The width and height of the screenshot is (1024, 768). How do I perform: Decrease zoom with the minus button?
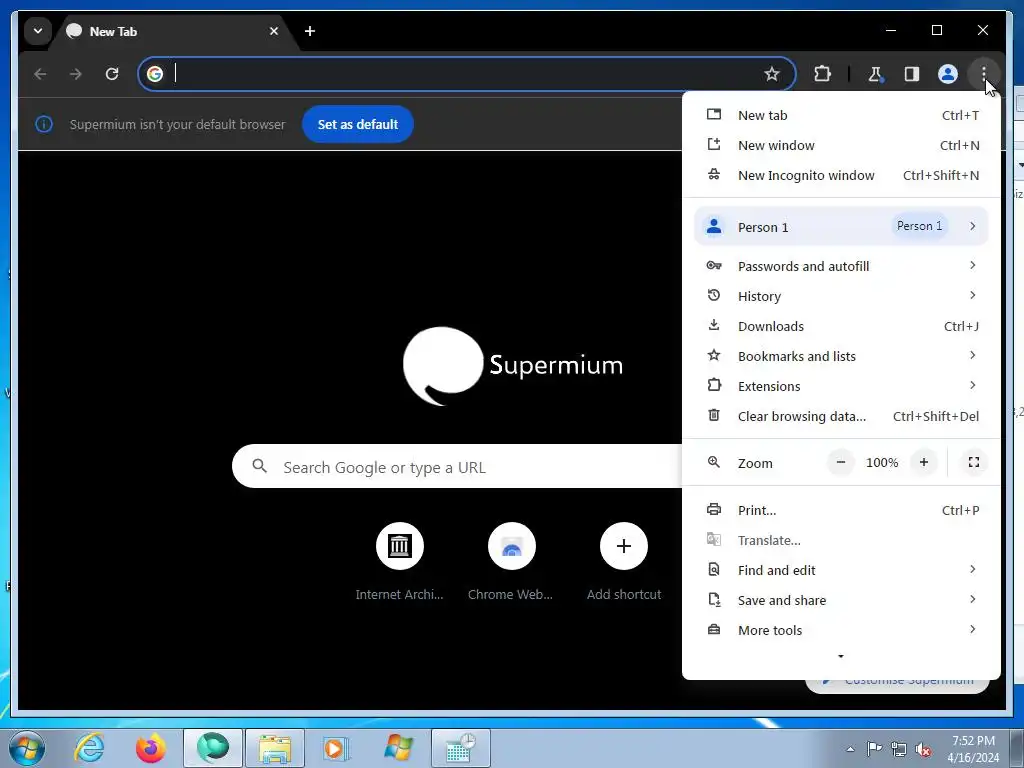[840, 462]
